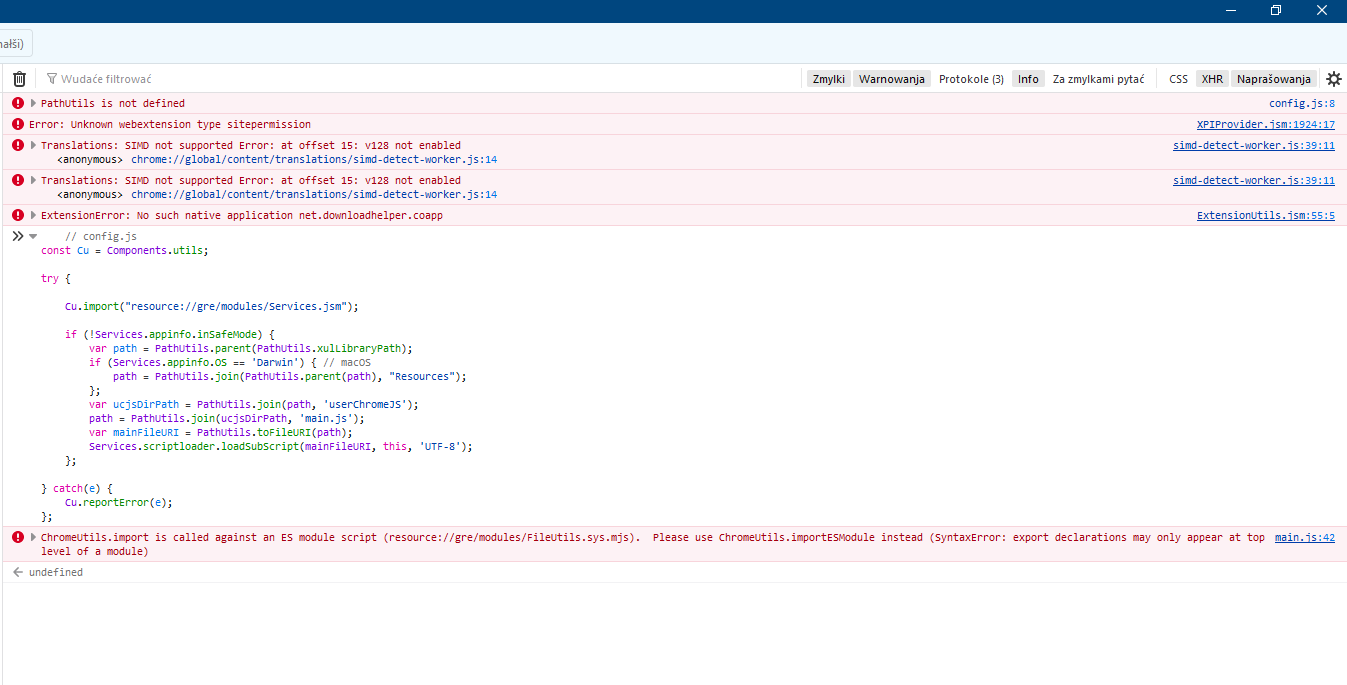
Task: Toggle the CSS filter button
Action: [1178, 79]
